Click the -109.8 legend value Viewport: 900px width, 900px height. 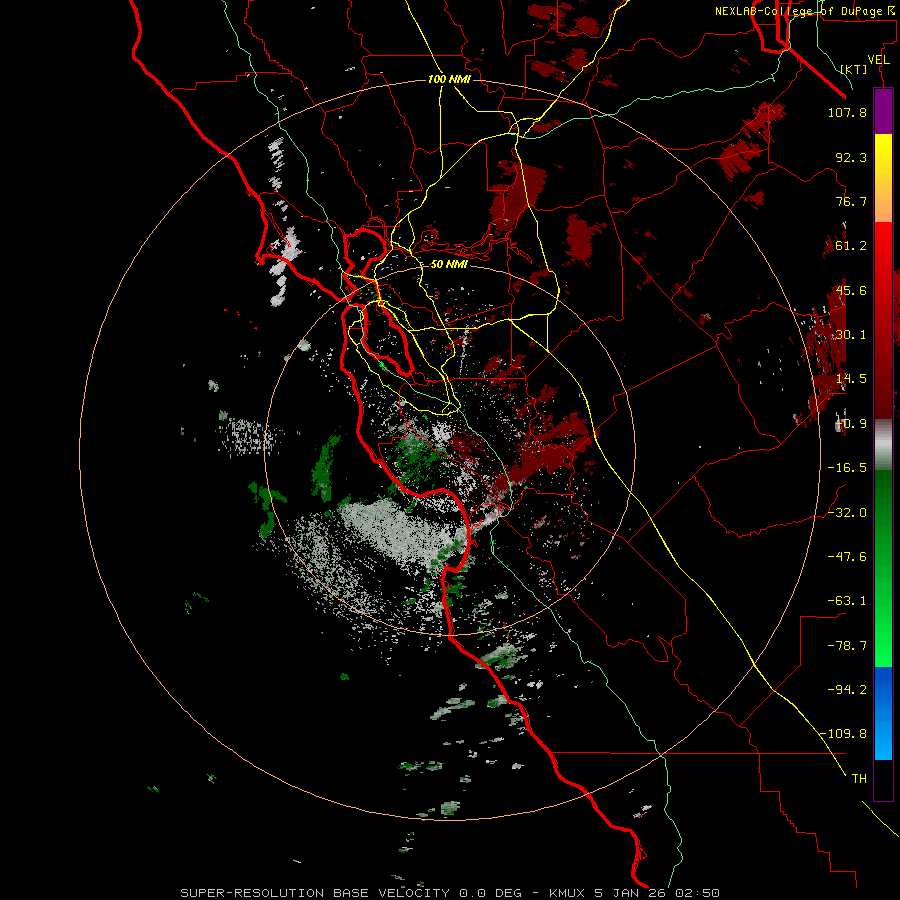pyautogui.click(x=843, y=734)
